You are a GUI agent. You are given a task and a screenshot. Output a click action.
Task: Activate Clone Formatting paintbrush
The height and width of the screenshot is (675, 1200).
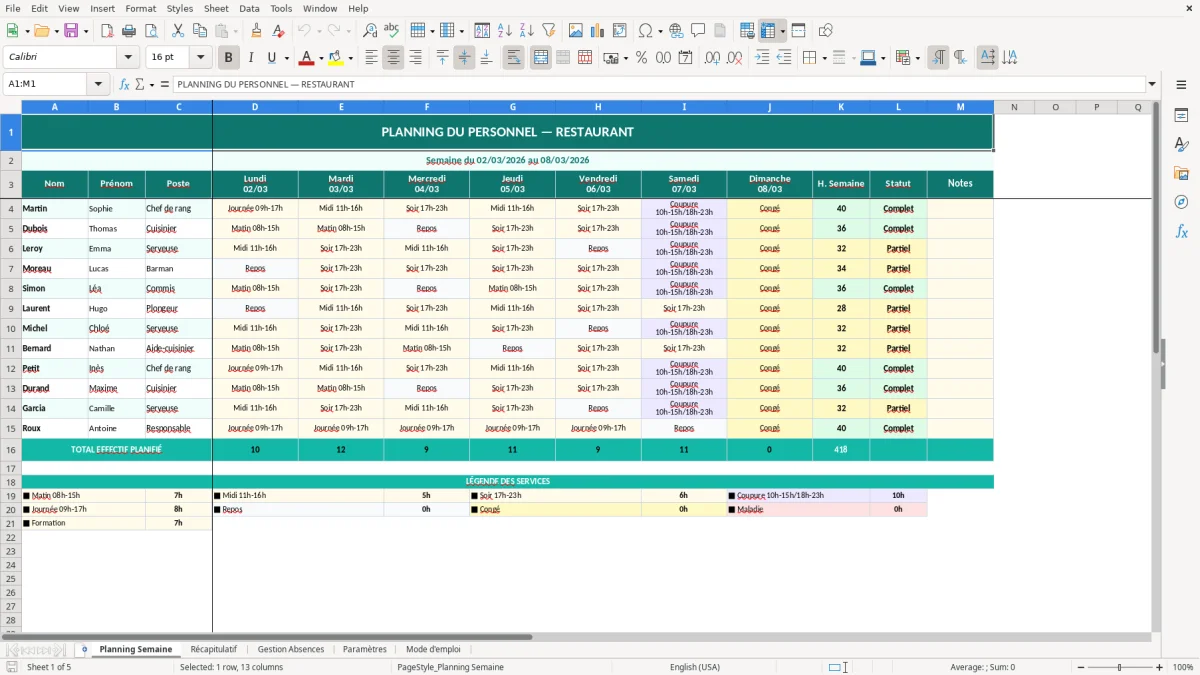(x=257, y=31)
